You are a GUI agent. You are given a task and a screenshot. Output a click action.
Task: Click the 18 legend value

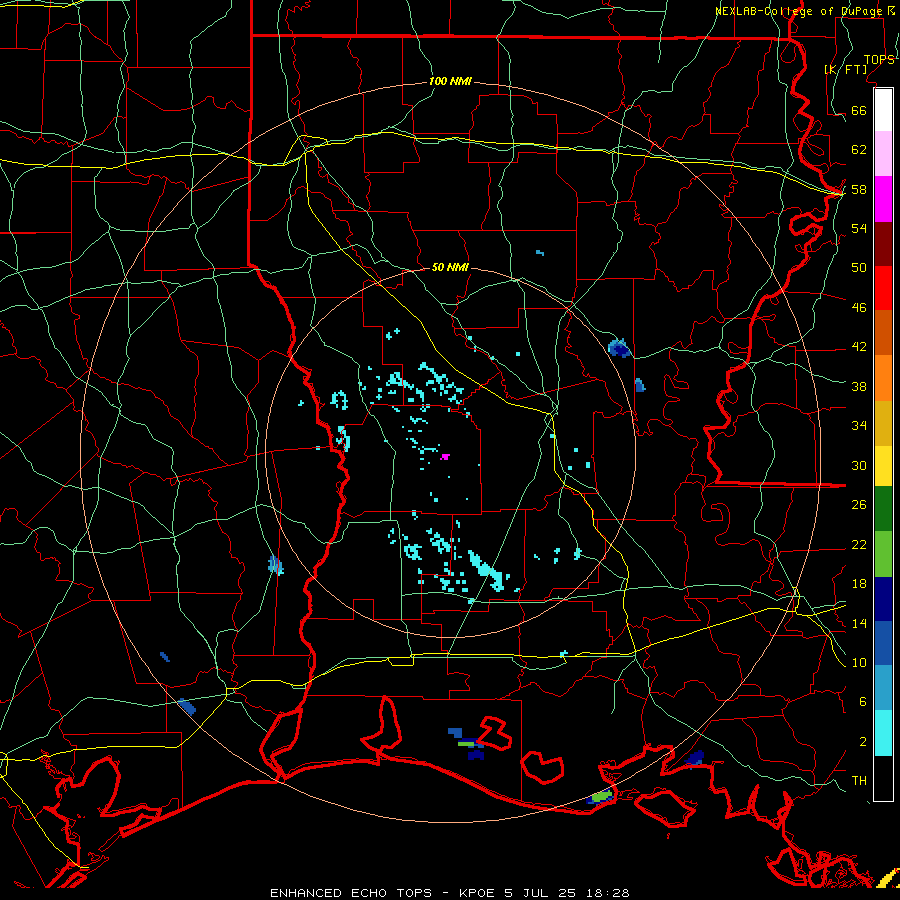859,584
